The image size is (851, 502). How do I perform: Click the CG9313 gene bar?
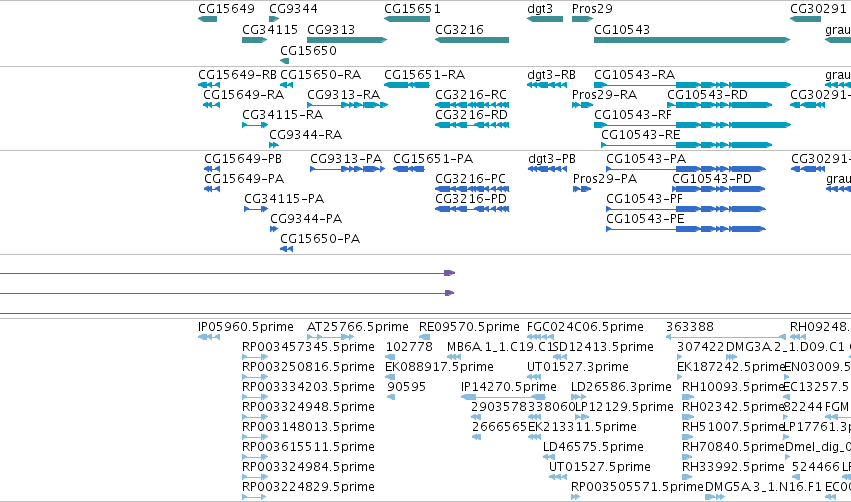[x=347, y=40]
